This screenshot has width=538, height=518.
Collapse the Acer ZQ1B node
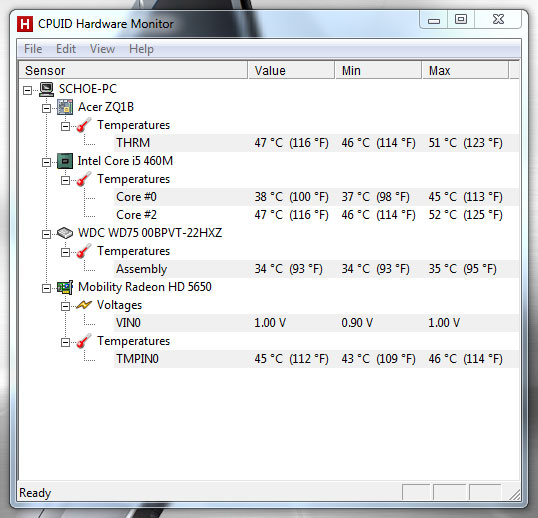(x=46, y=108)
